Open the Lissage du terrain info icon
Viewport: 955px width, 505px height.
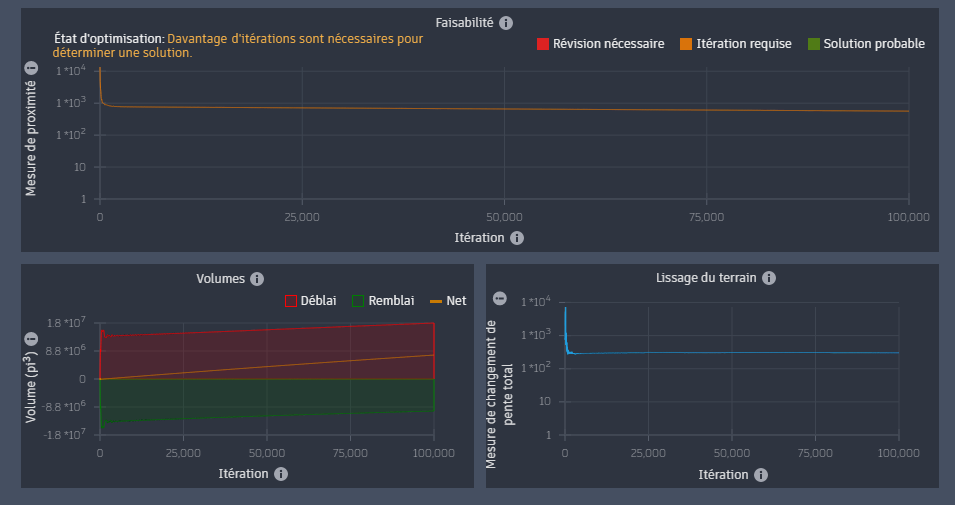click(769, 278)
